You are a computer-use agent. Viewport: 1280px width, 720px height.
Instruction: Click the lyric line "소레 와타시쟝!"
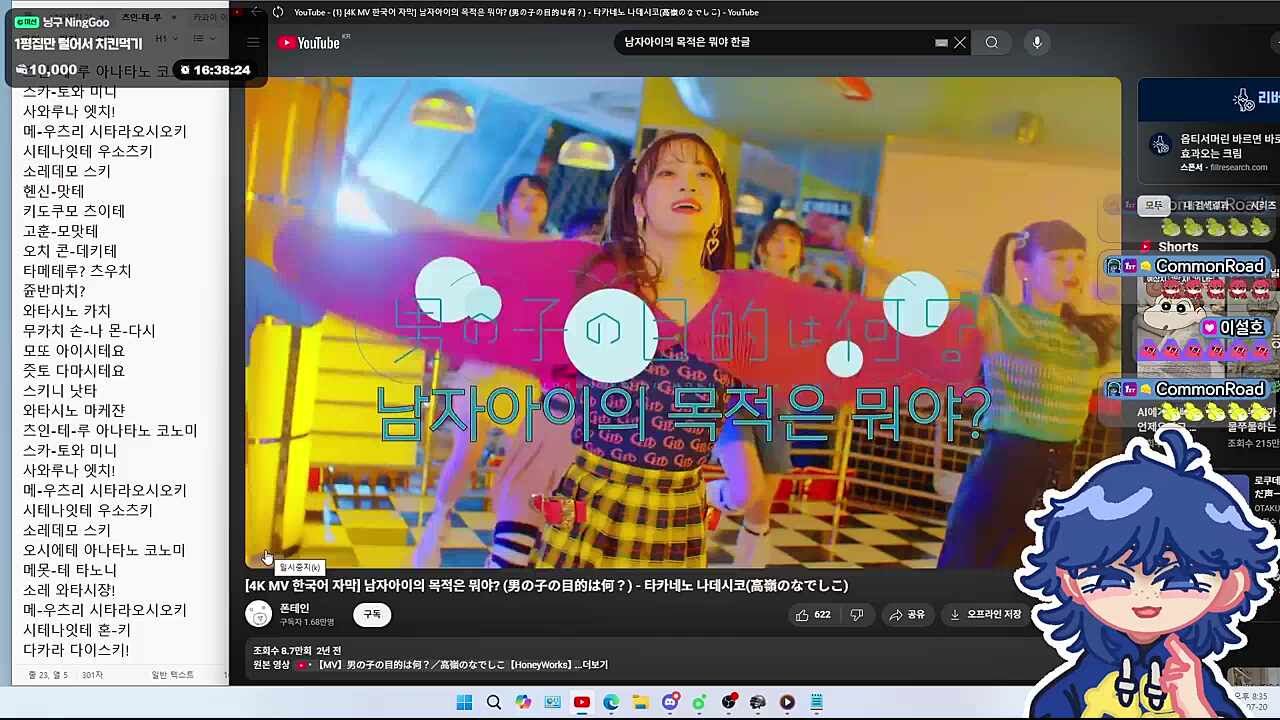(x=69, y=590)
